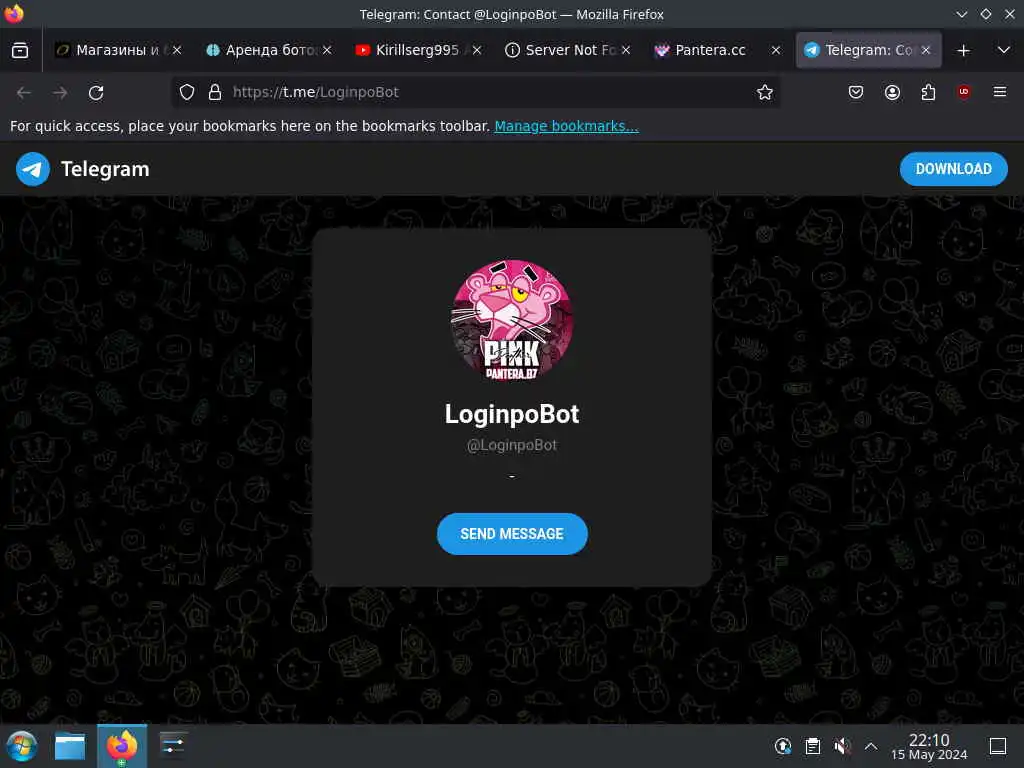Open the Extensions puzzle icon

coord(928,93)
